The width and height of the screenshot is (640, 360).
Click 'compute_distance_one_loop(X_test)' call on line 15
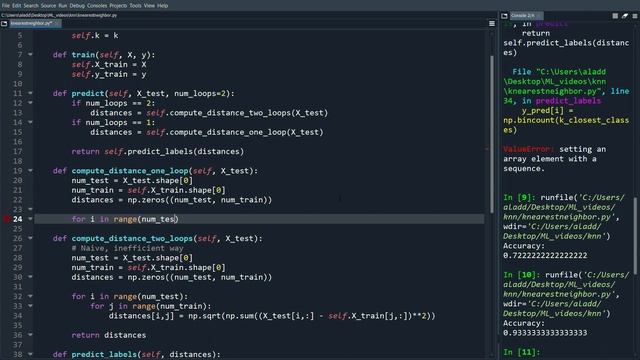[246, 132]
